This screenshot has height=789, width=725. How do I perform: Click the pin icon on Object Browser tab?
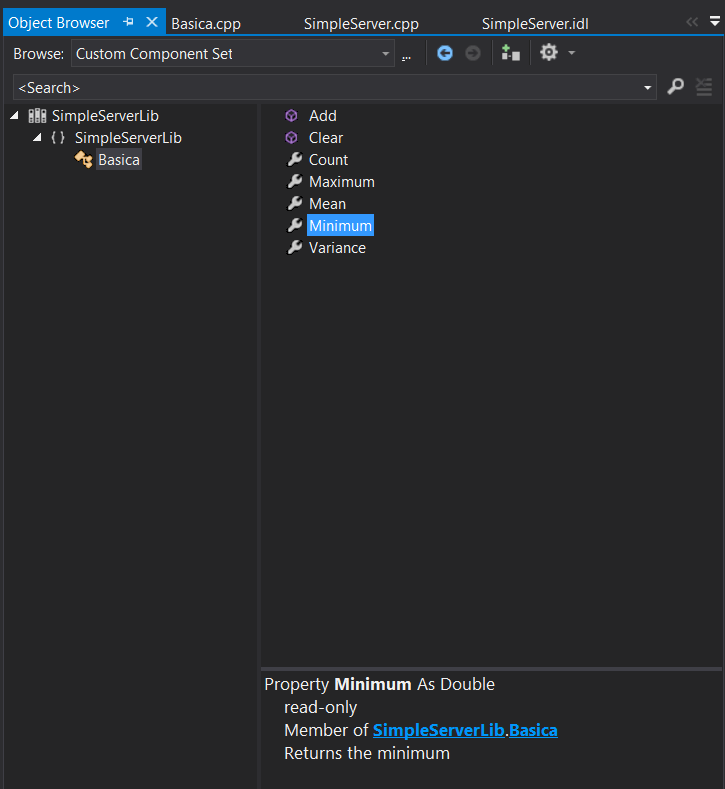pos(128,22)
